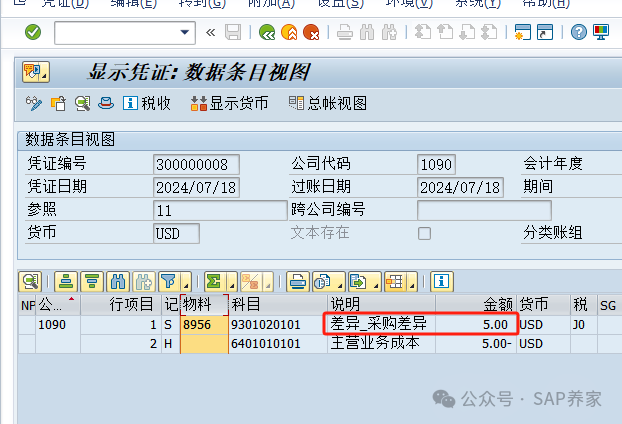Click the 凭证日期 field 2024/07/18
This screenshot has height=424, width=622.
point(196,187)
